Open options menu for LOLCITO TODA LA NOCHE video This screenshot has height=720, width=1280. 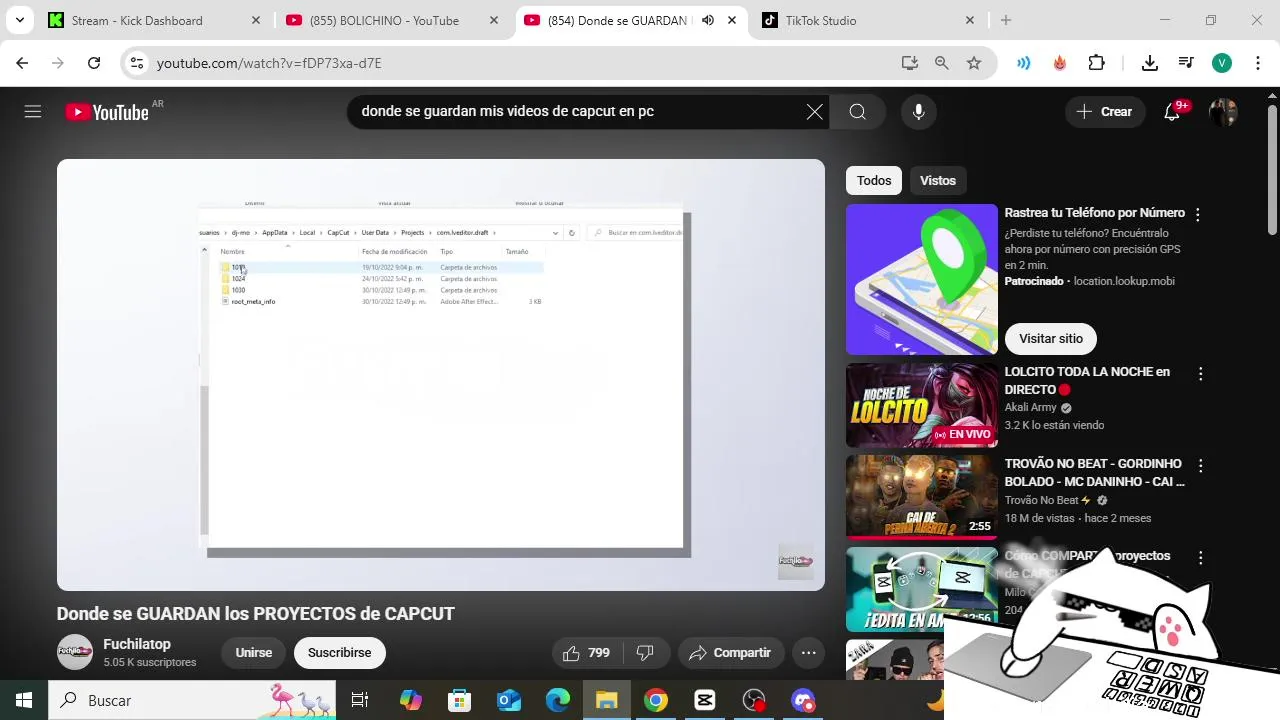(1200, 374)
